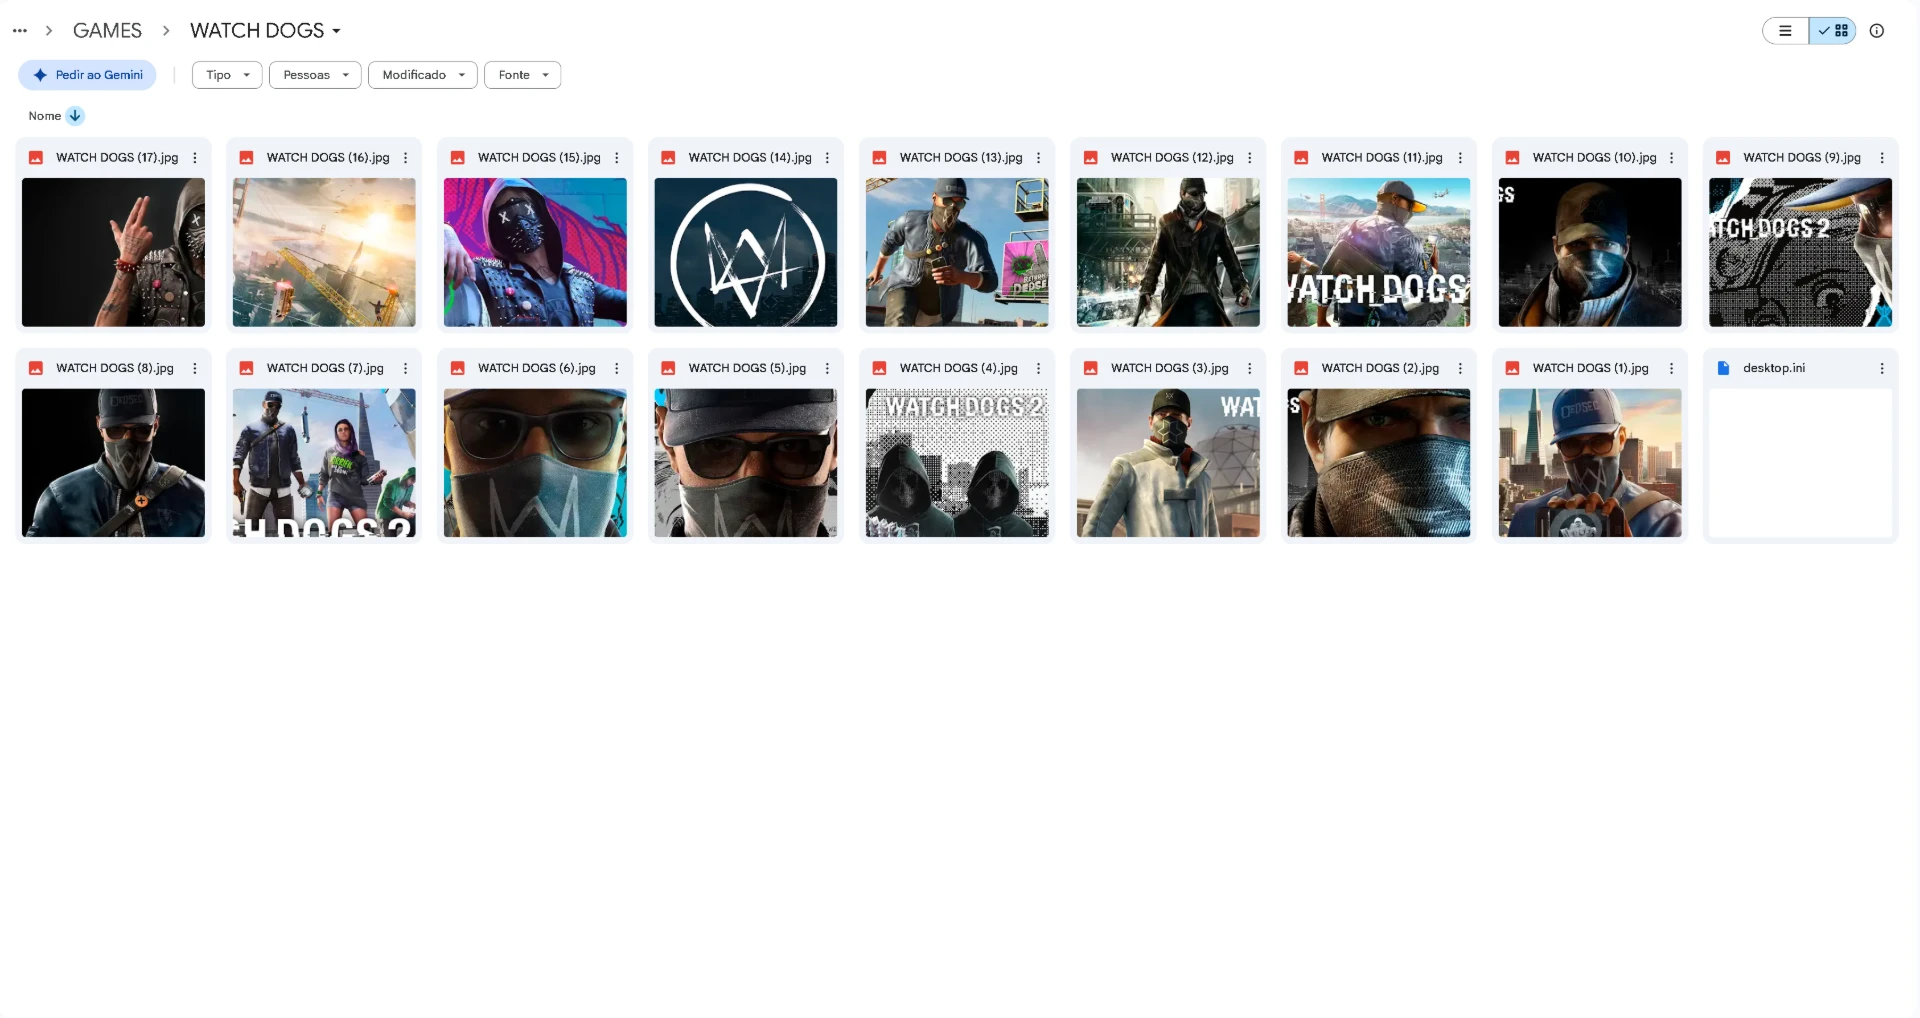
Task: Select the grid layout view
Action: [x=1833, y=31]
